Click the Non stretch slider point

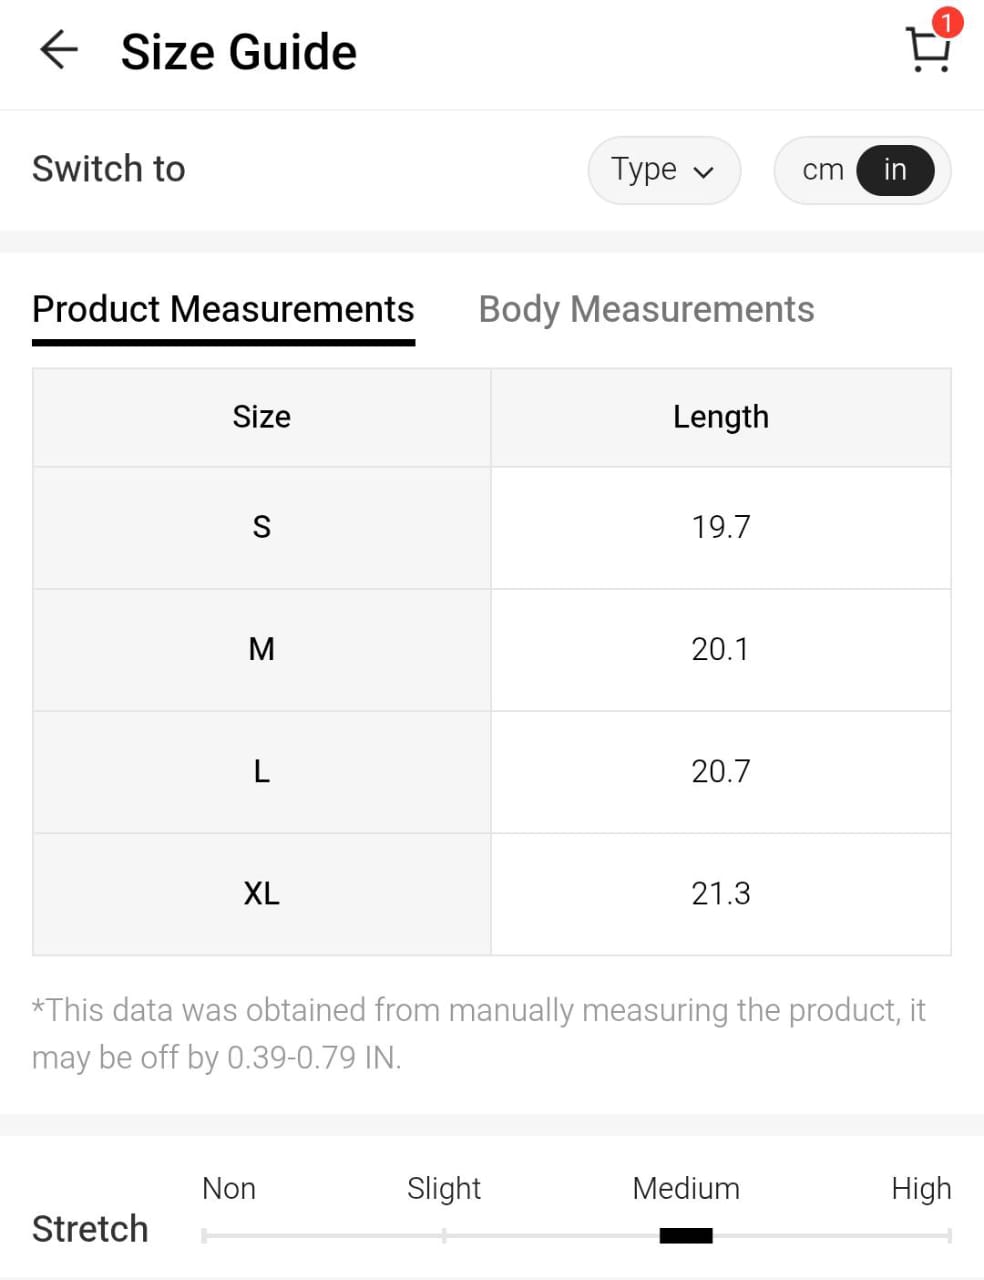coord(204,1236)
